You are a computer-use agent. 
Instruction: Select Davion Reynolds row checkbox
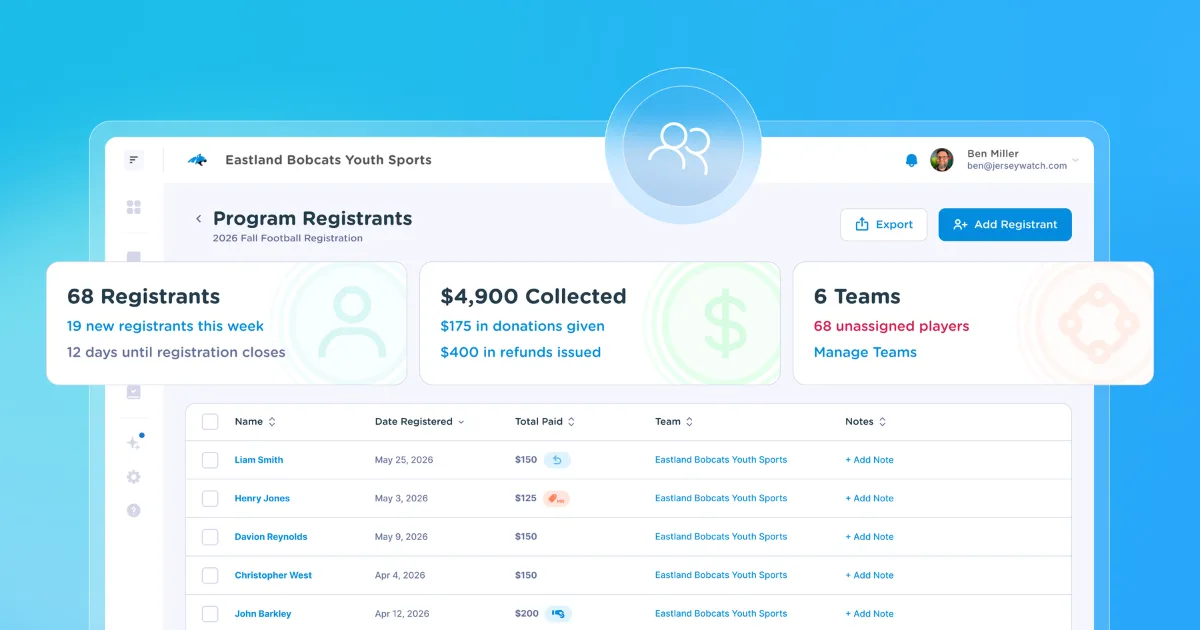pyautogui.click(x=210, y=537)
